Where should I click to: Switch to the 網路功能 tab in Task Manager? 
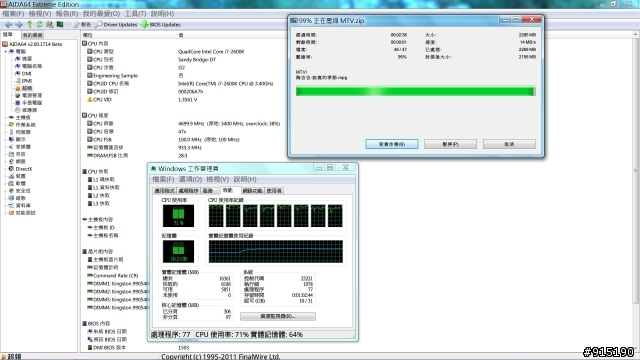point(252,191)
